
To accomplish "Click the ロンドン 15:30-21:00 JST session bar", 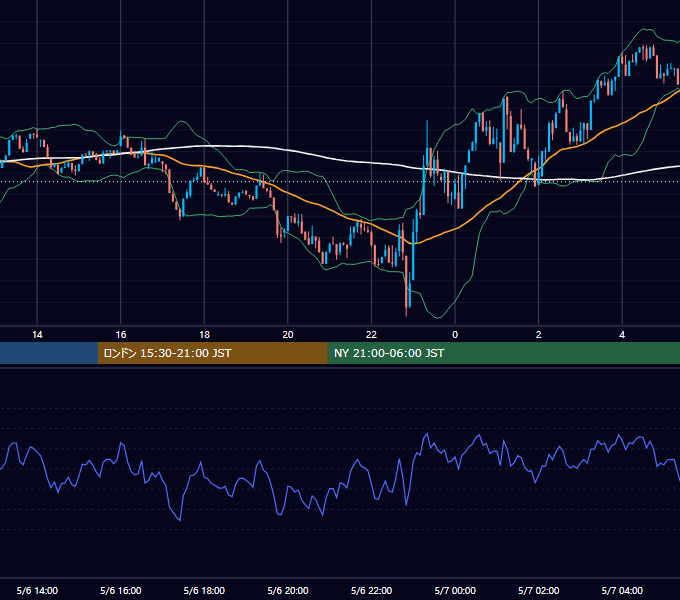I will [x=212, y=353].
